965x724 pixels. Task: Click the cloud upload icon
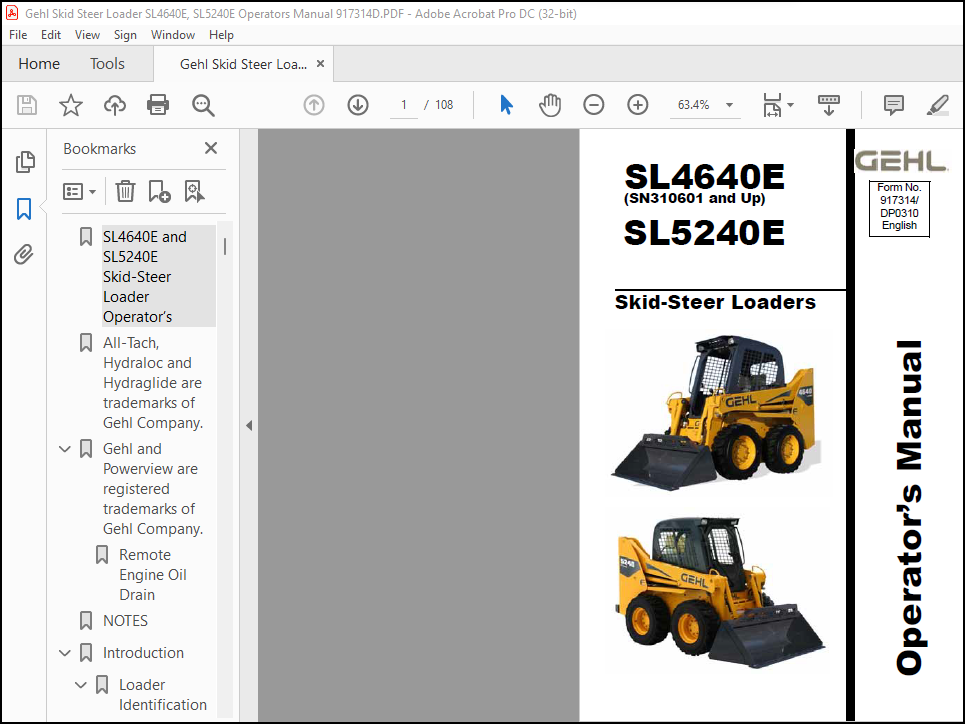(114, 105)
